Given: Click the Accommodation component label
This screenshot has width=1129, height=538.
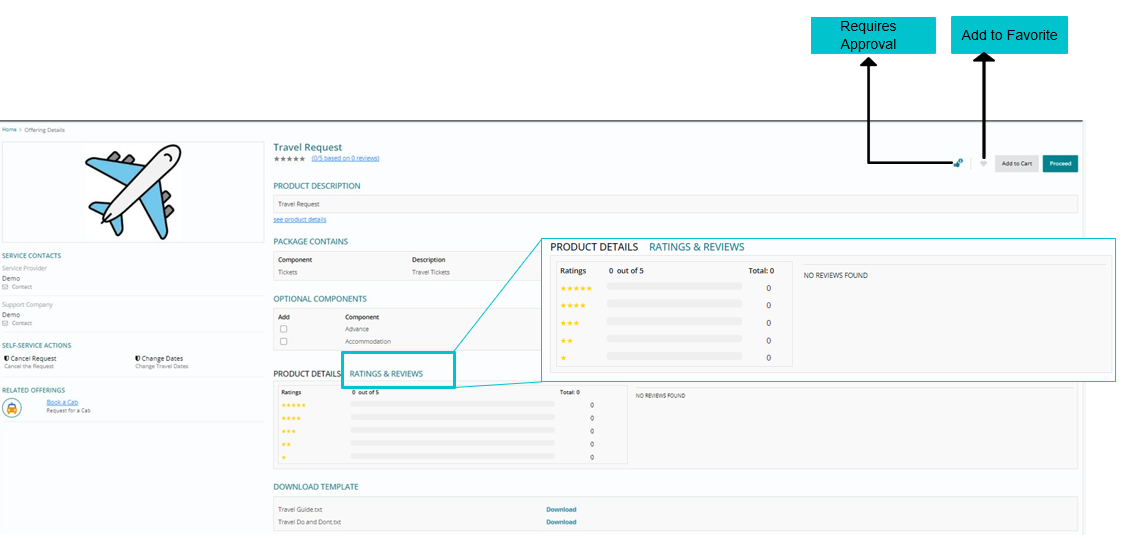Looking at the screenshot, I should tap(367, 341).
